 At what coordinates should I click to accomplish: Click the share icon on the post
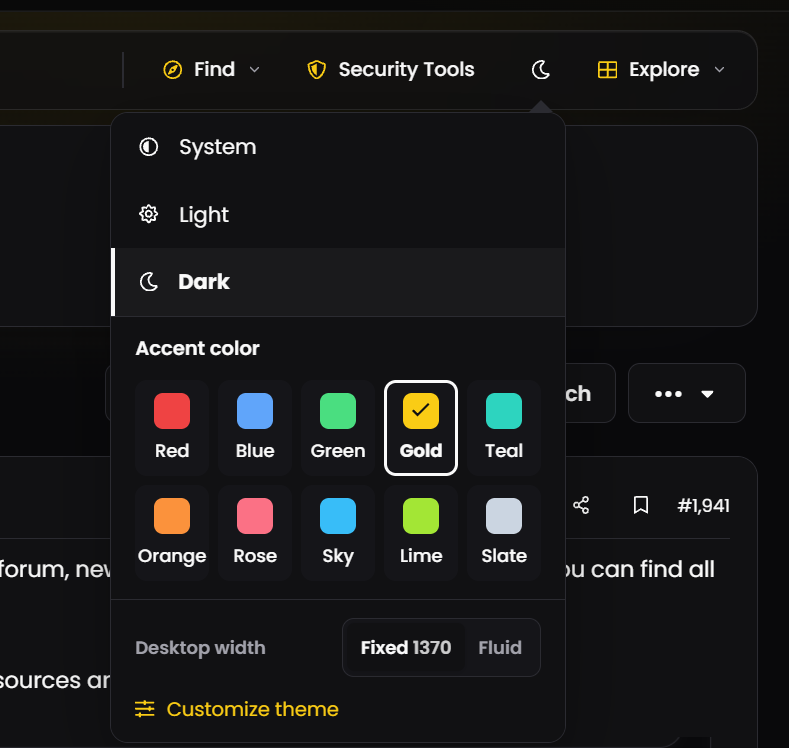click(581, 505)
